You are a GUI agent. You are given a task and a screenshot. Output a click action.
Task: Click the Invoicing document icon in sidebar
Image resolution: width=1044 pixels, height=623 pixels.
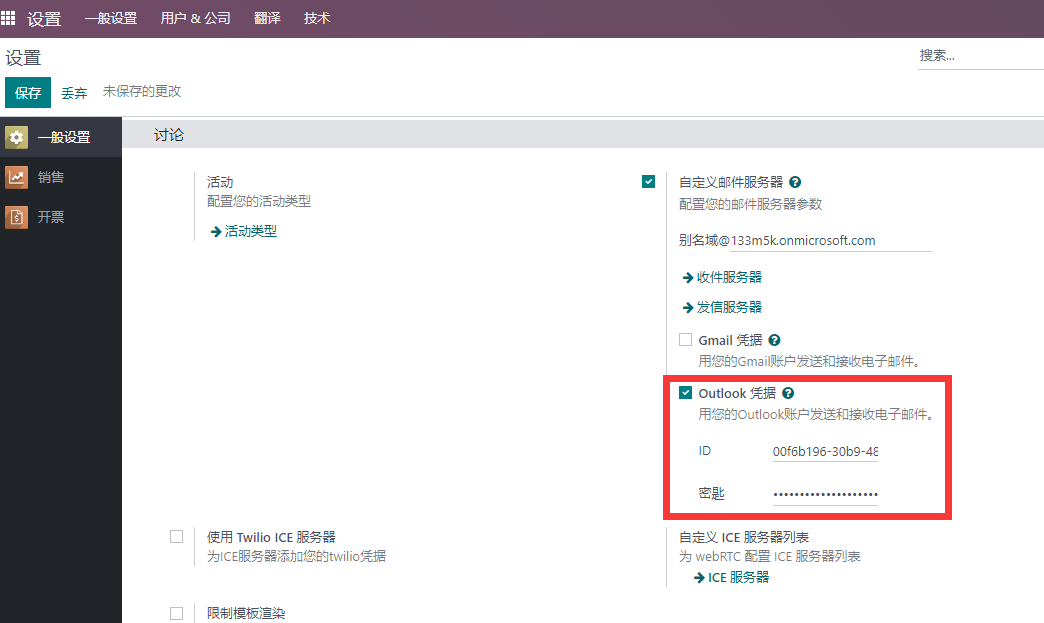pos(17,217)
